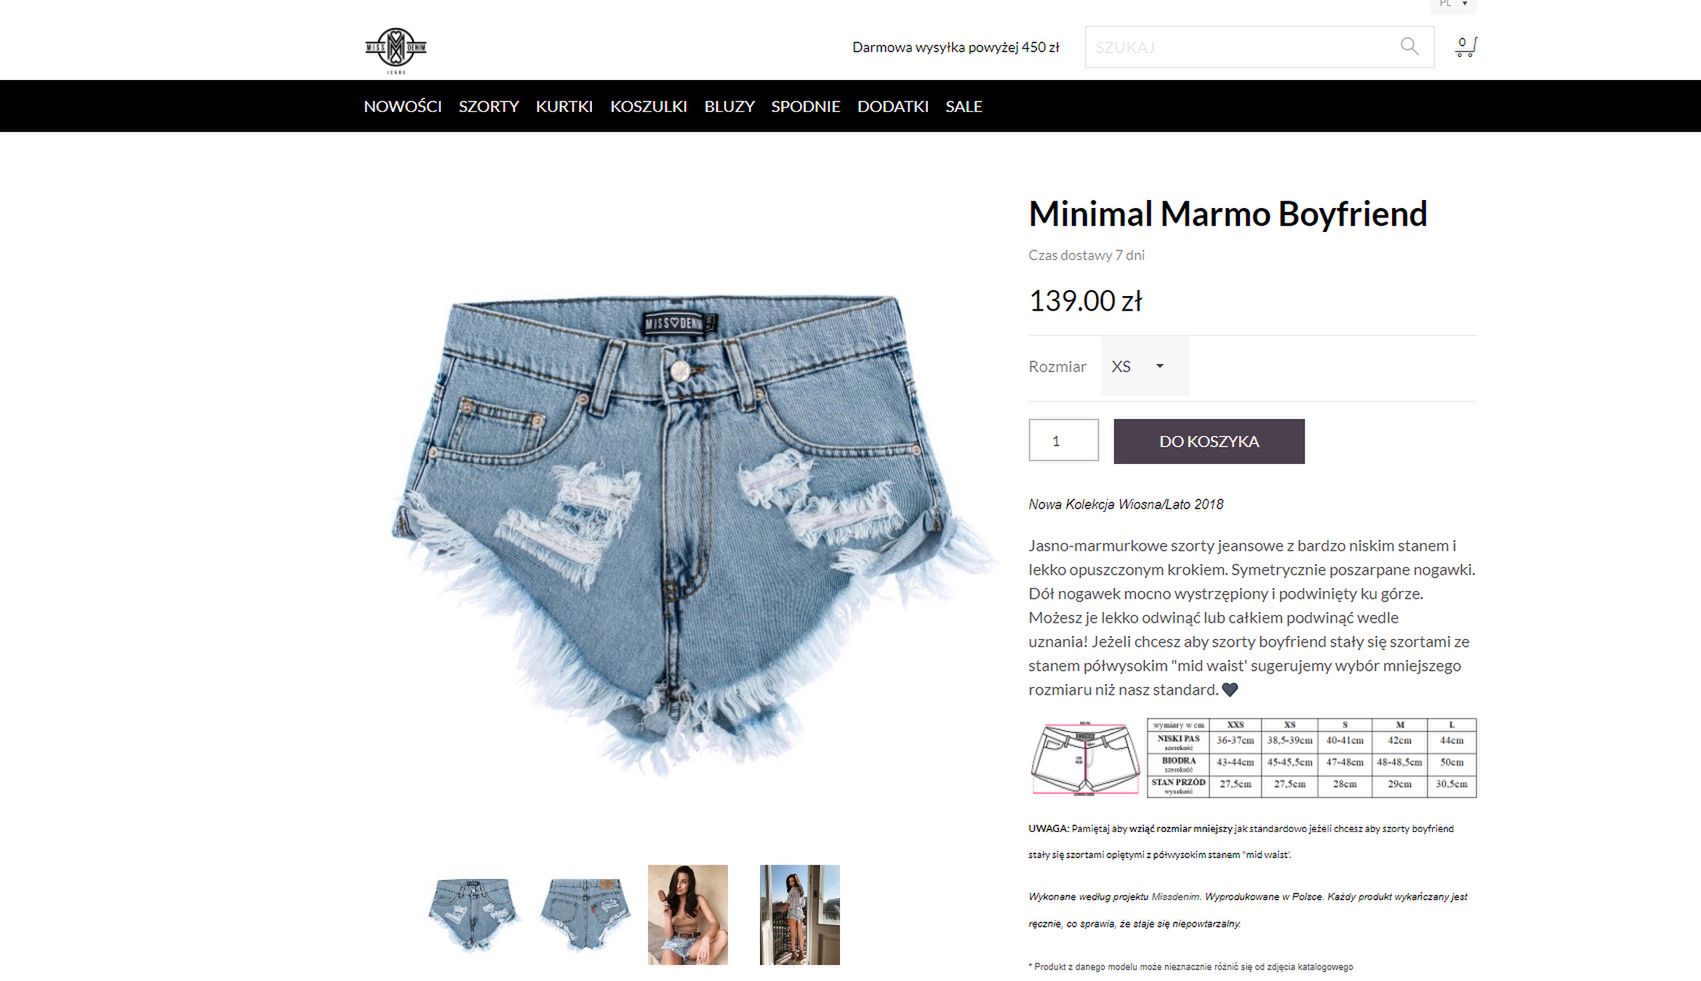Open the SPODNIE category

805,106
